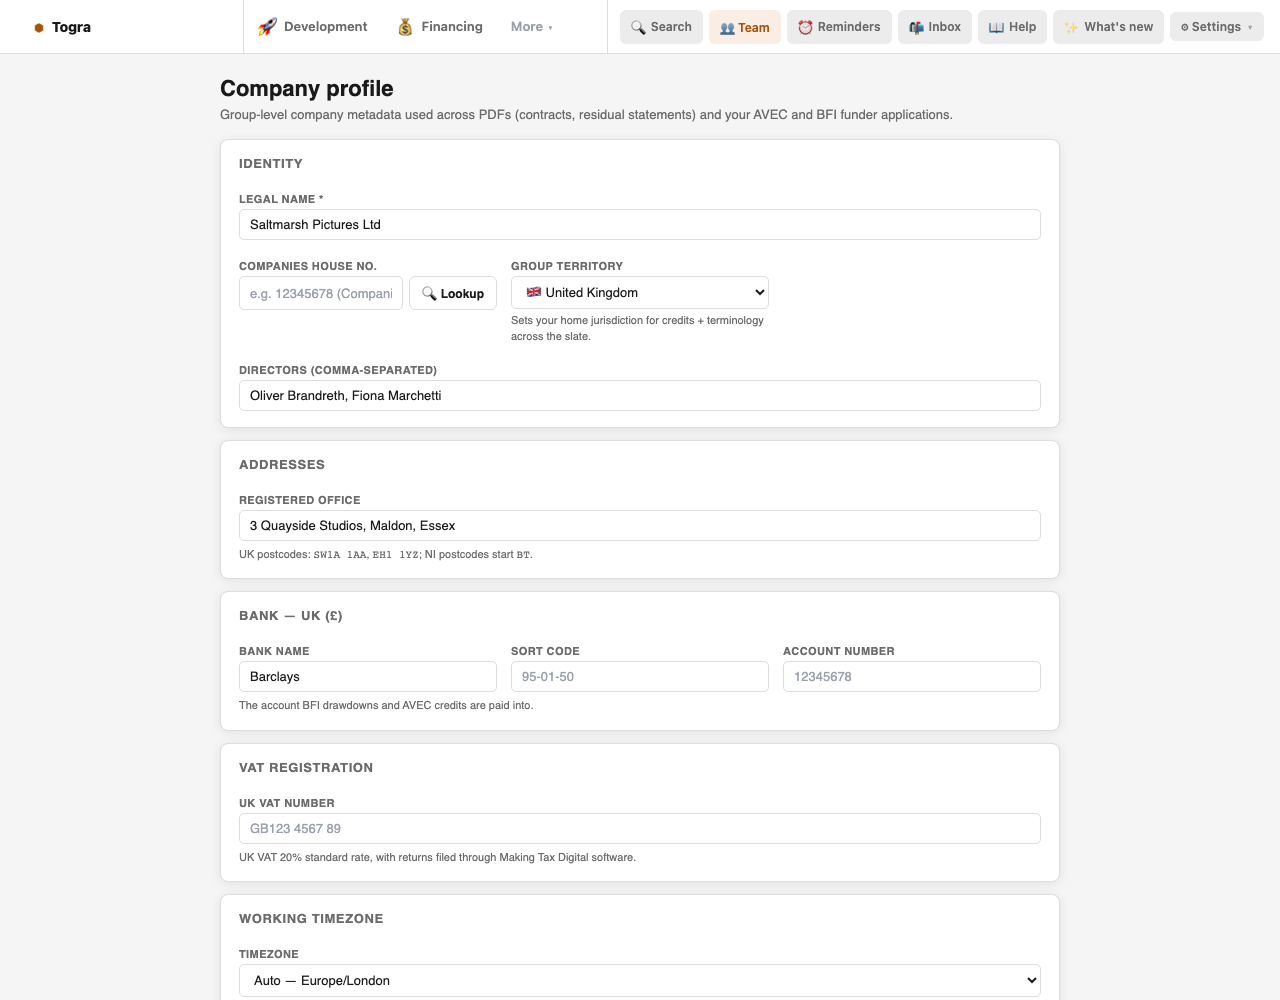Image resolution: width=1280 pixels, height=1000 pixels.
Task: Look up the Companies House number
Action: click(x=453, y=293)
